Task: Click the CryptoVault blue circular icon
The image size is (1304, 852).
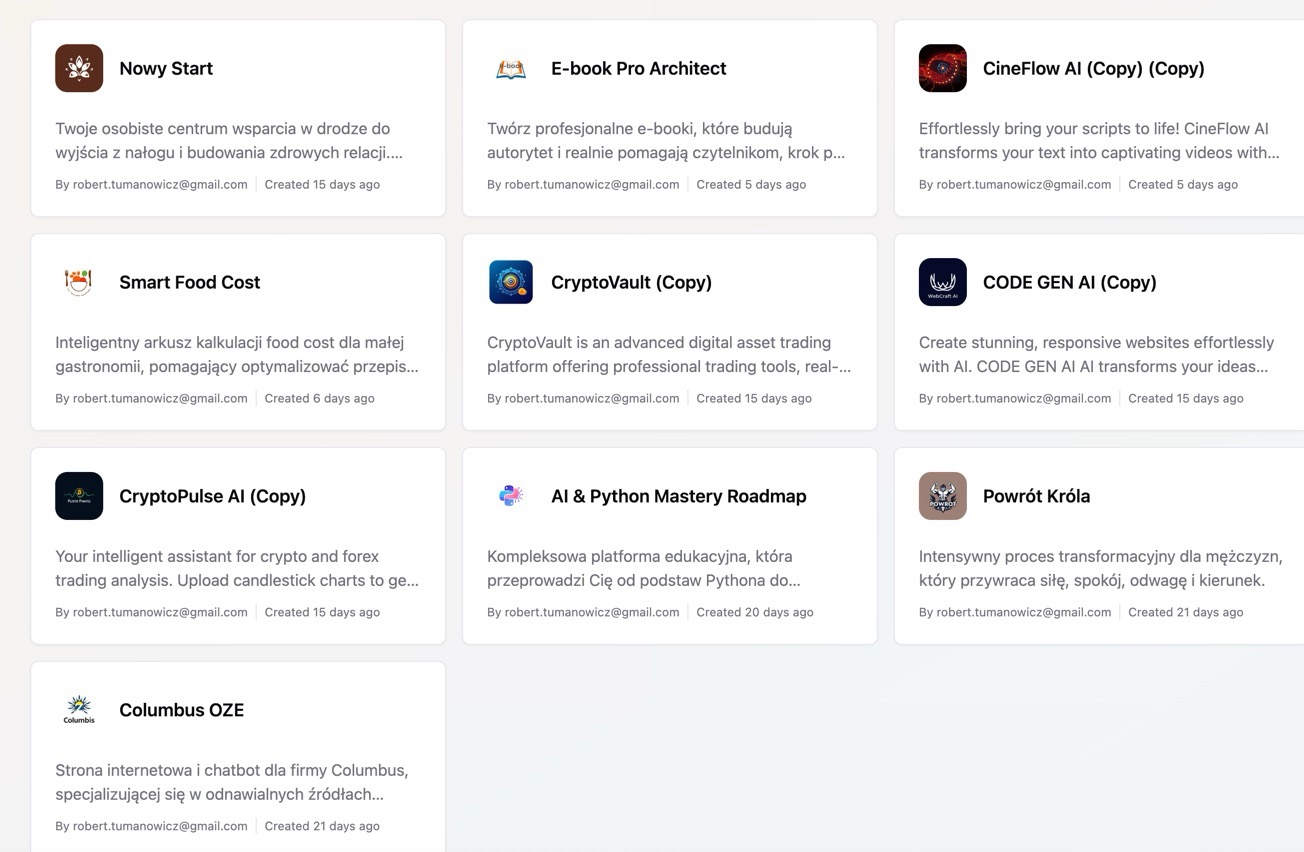Action: tap(511, 282)
